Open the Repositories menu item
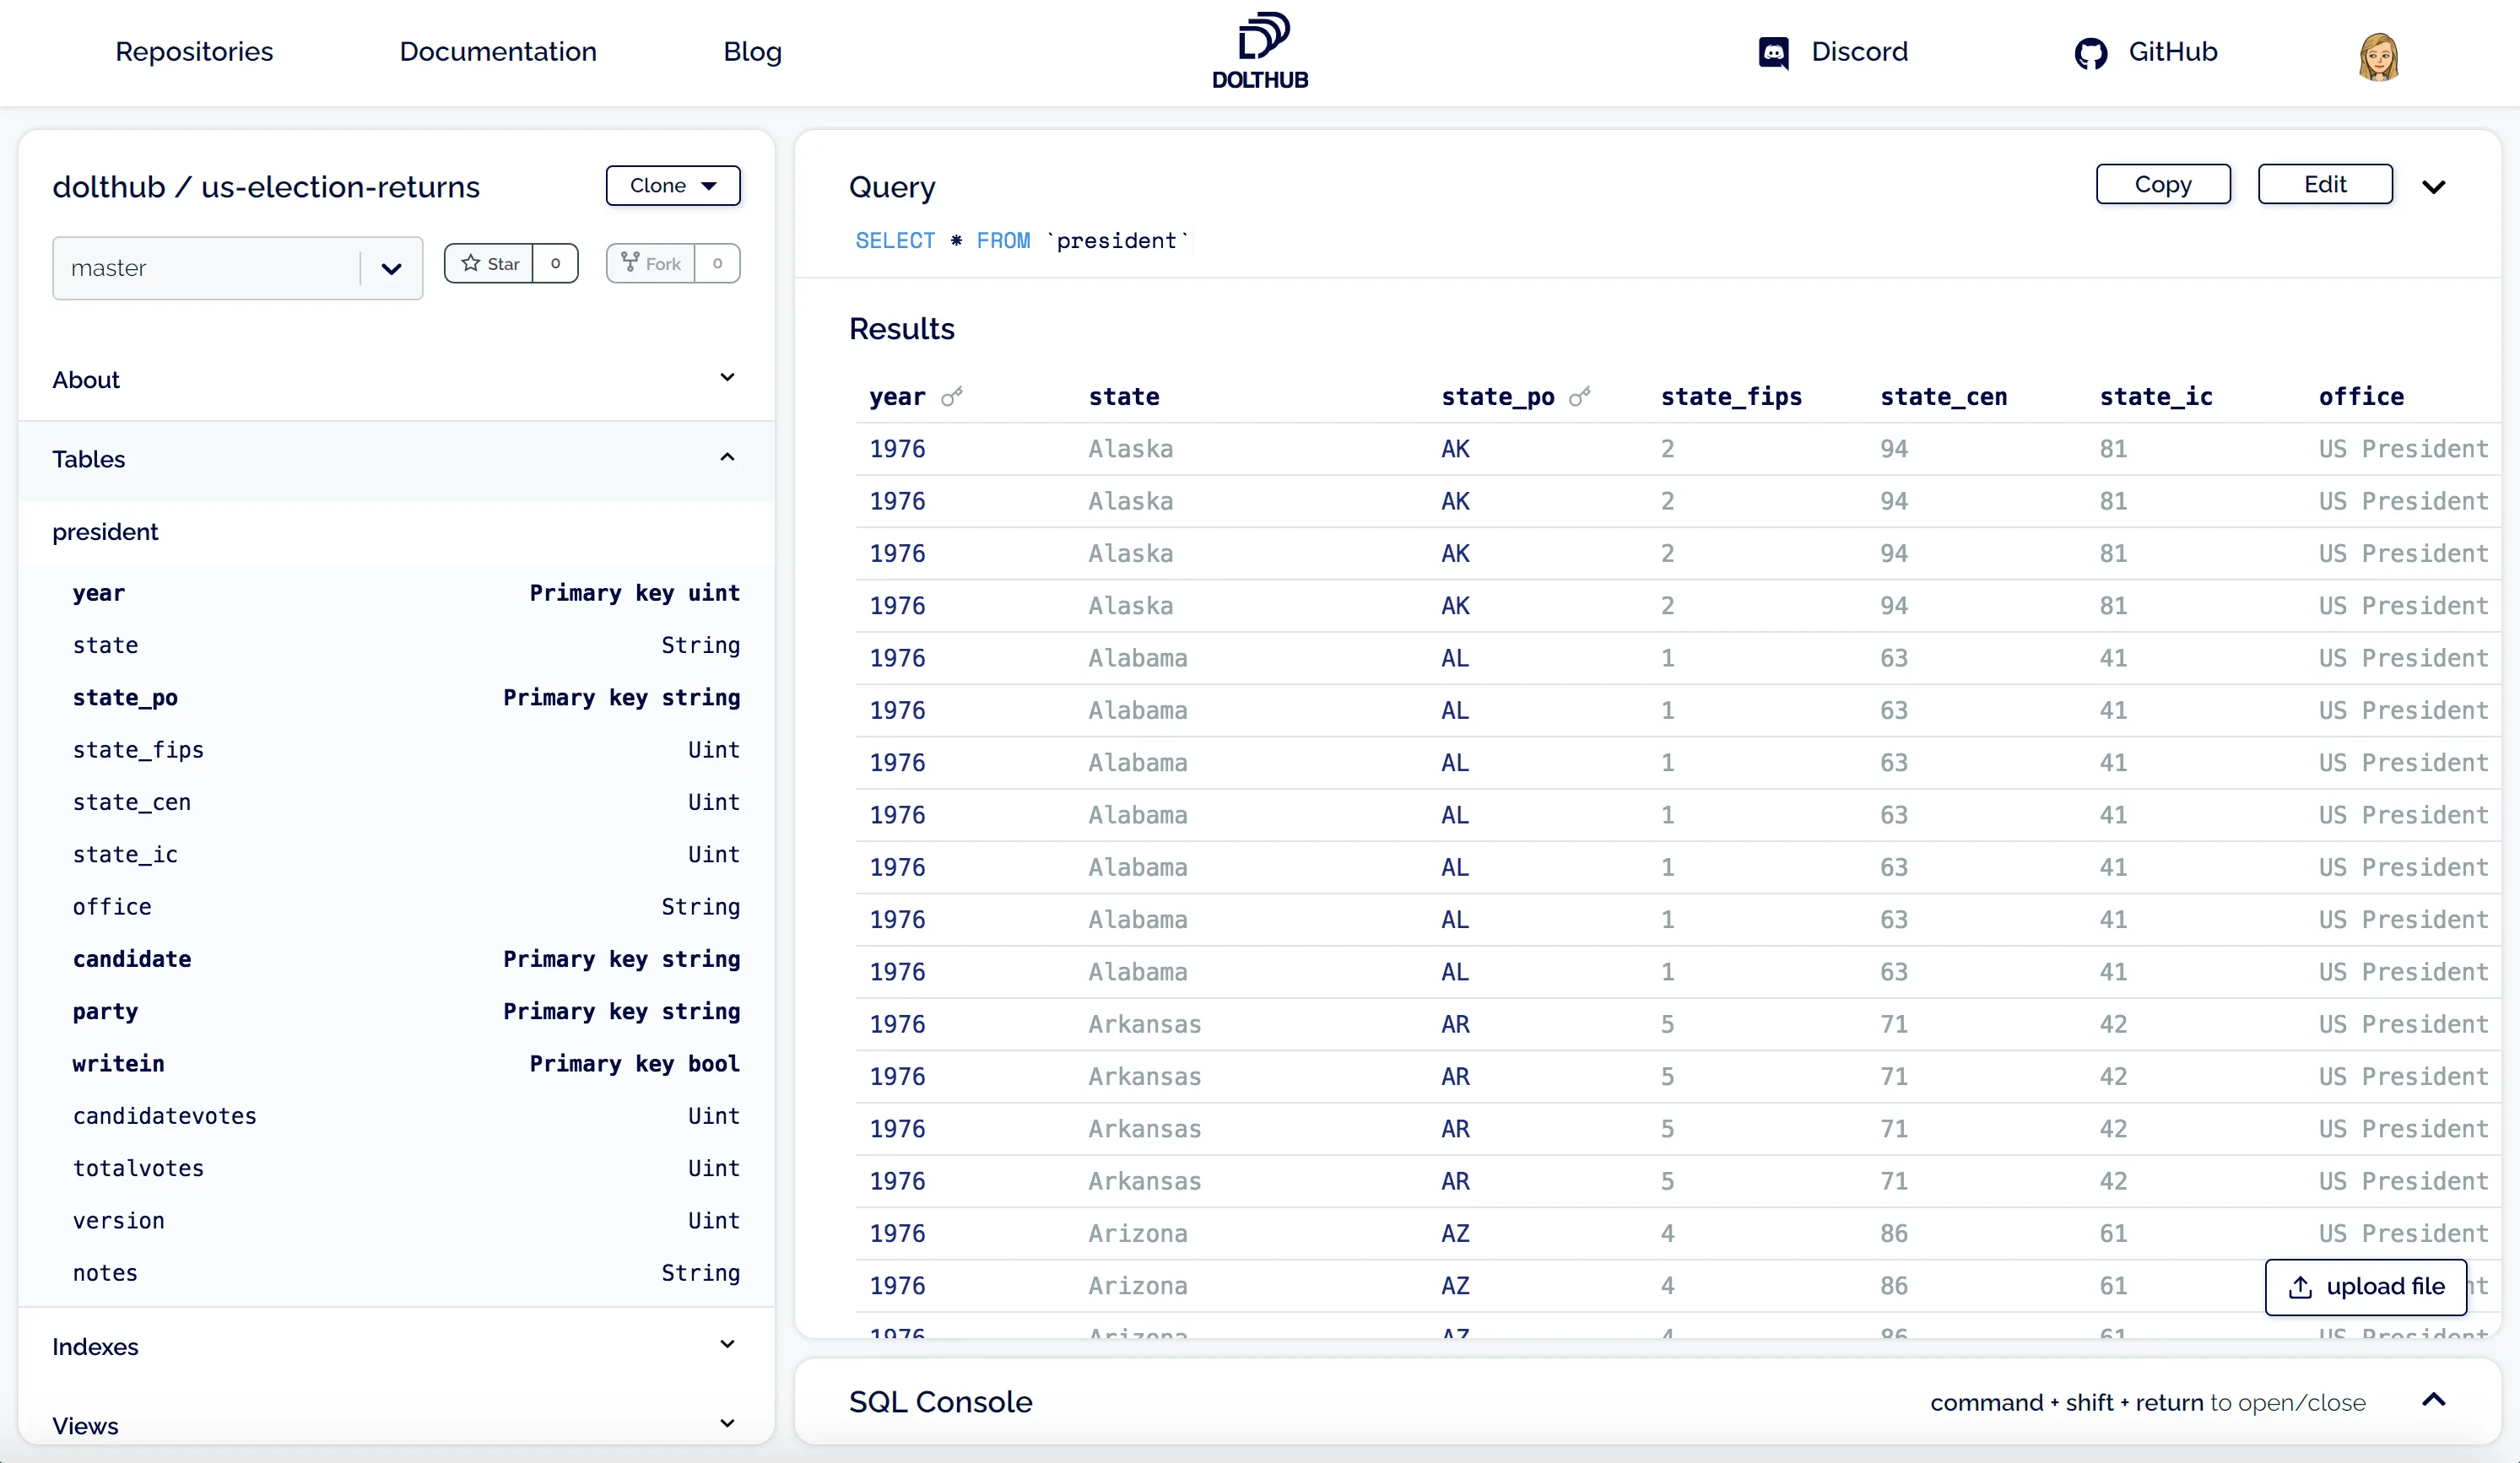 (x=194, y=52)
